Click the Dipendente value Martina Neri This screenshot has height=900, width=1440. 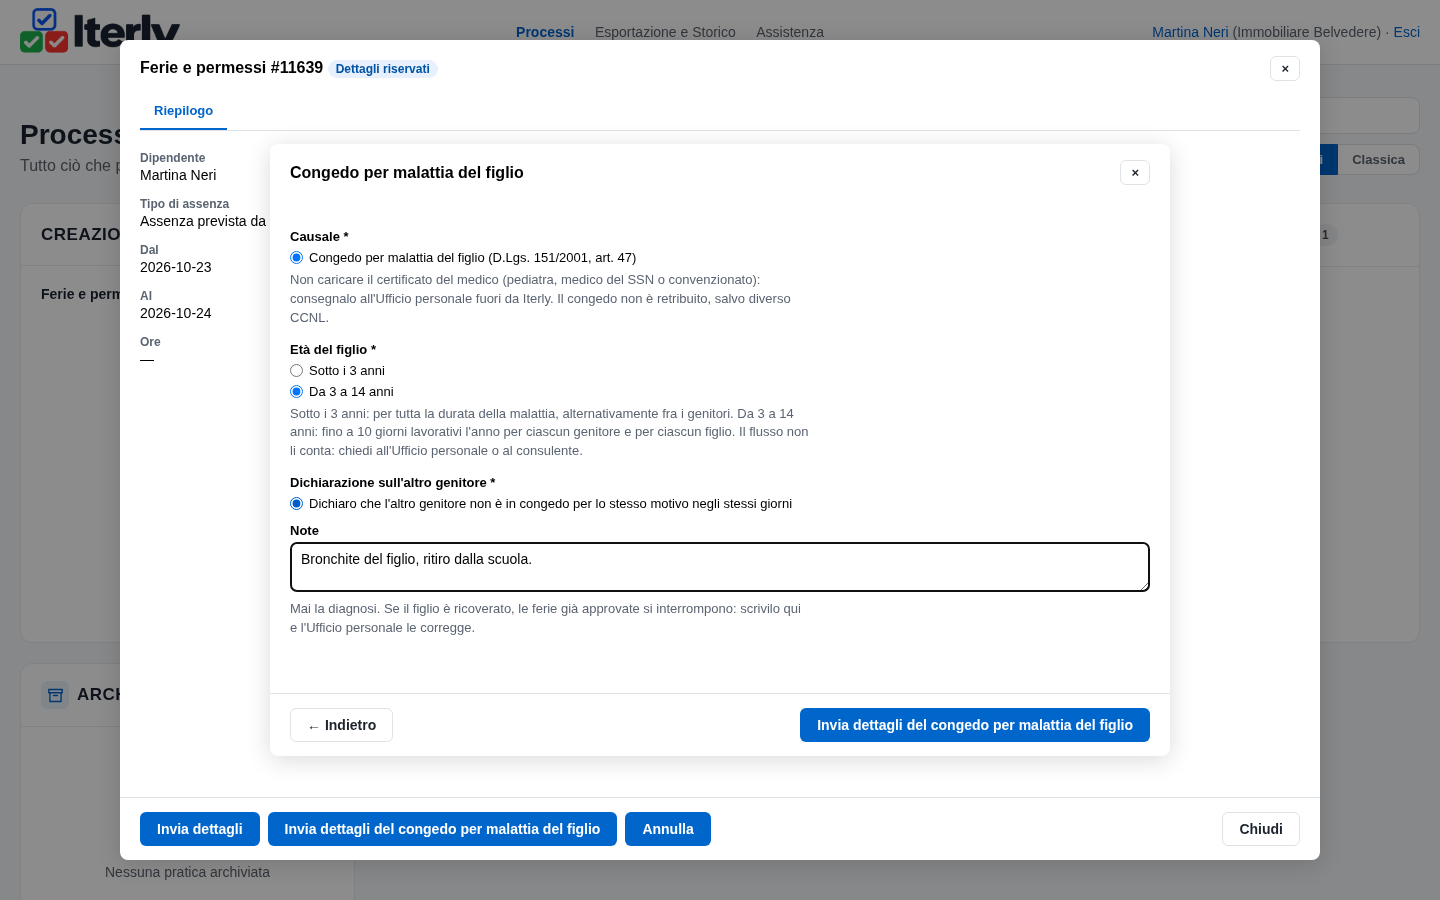pyautogui.click(x=178, y=175)
